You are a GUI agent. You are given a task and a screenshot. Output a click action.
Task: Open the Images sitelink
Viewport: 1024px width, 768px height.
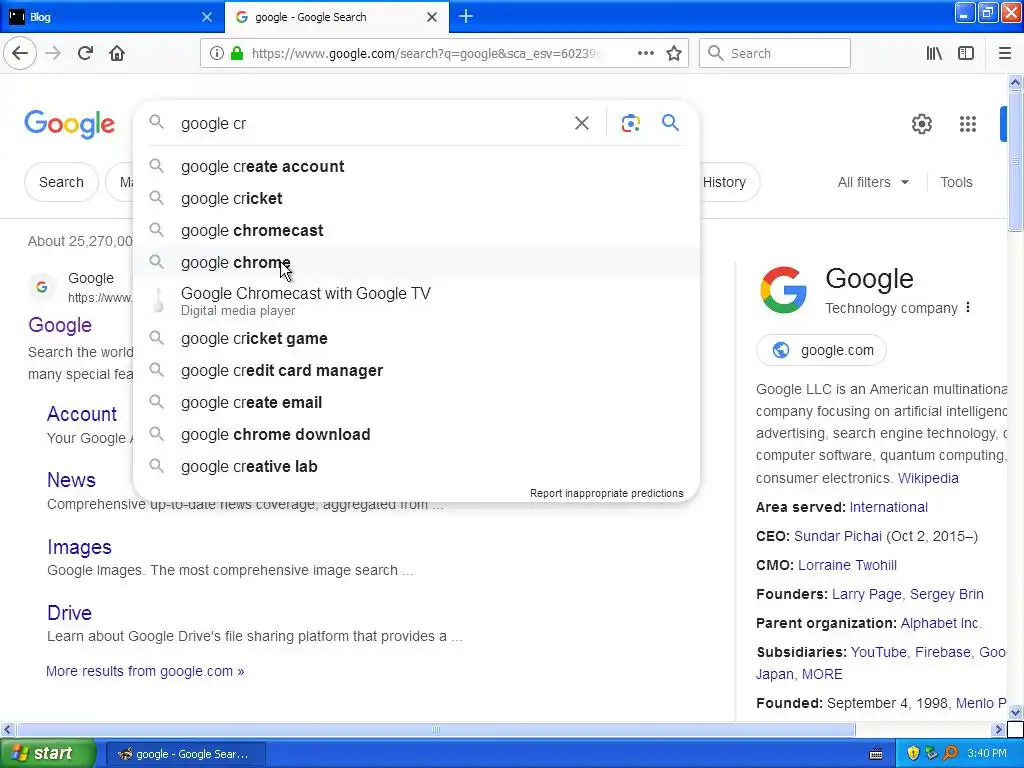click(79, 547)
